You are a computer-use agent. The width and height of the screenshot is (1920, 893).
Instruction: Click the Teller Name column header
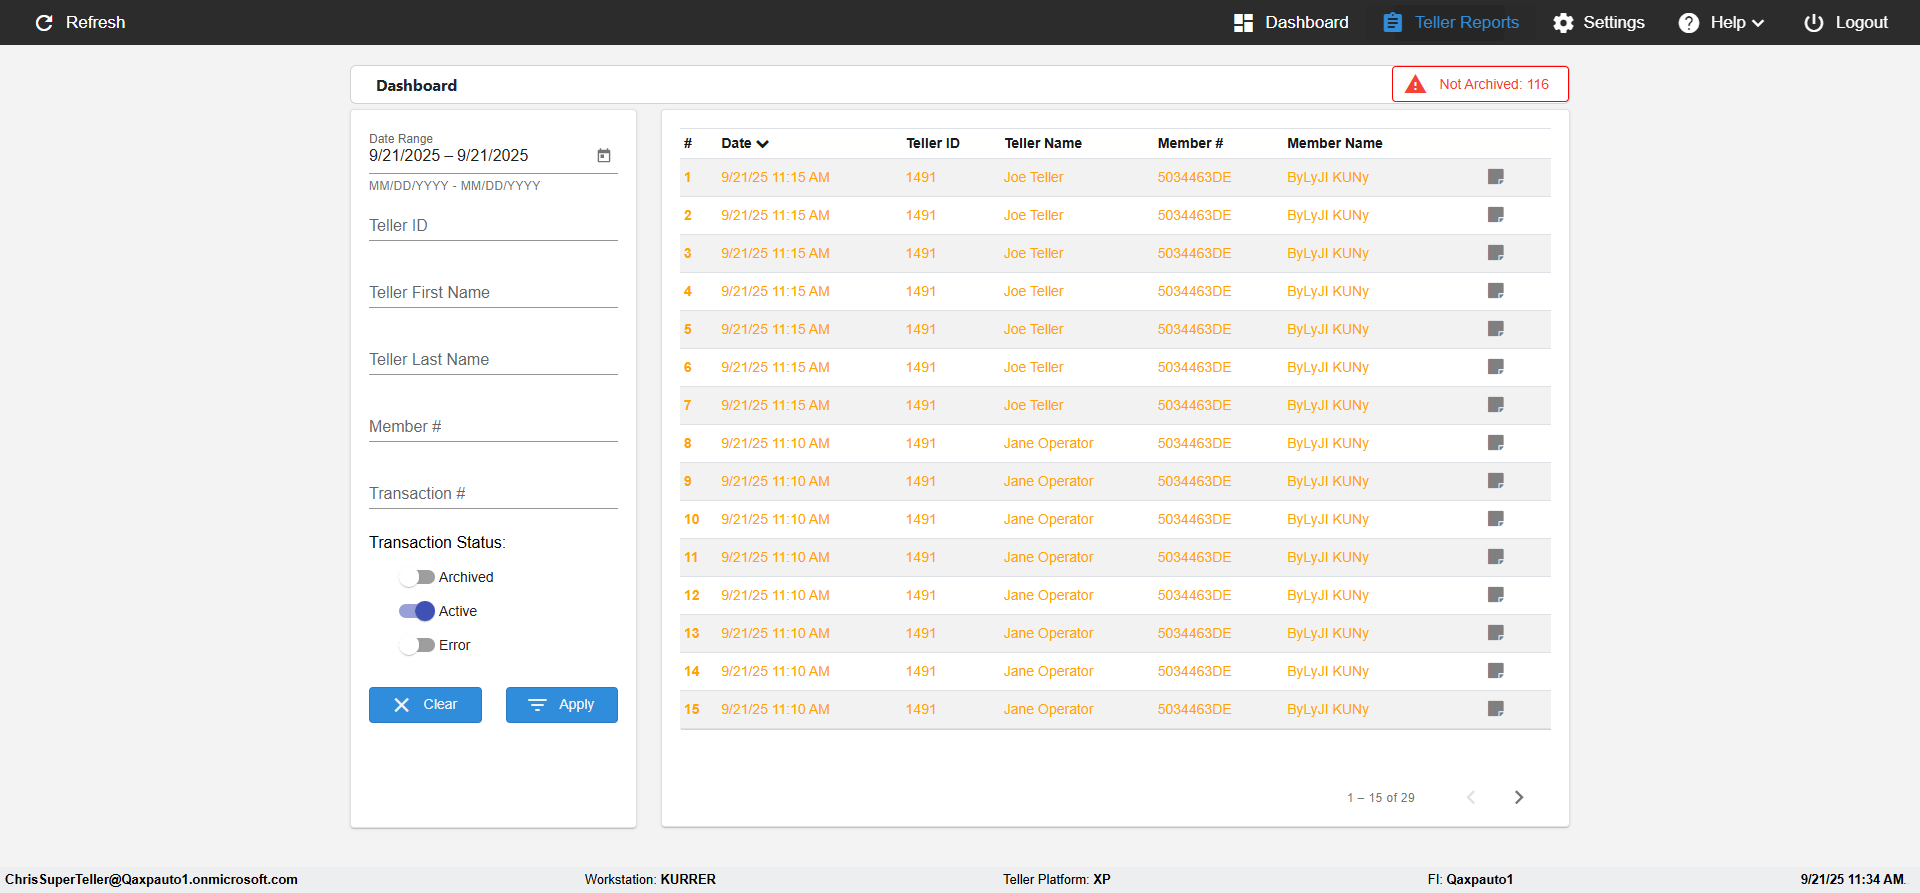pos(1043,143)
